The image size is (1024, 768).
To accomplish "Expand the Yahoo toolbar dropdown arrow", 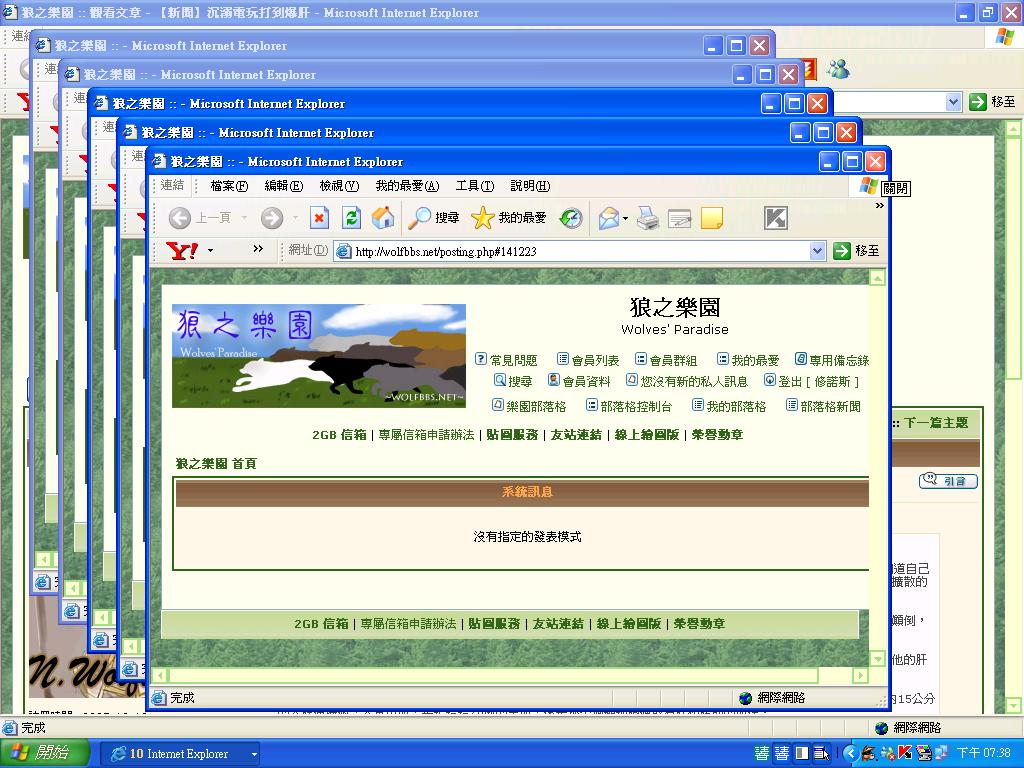I will (x=210, y=251).
